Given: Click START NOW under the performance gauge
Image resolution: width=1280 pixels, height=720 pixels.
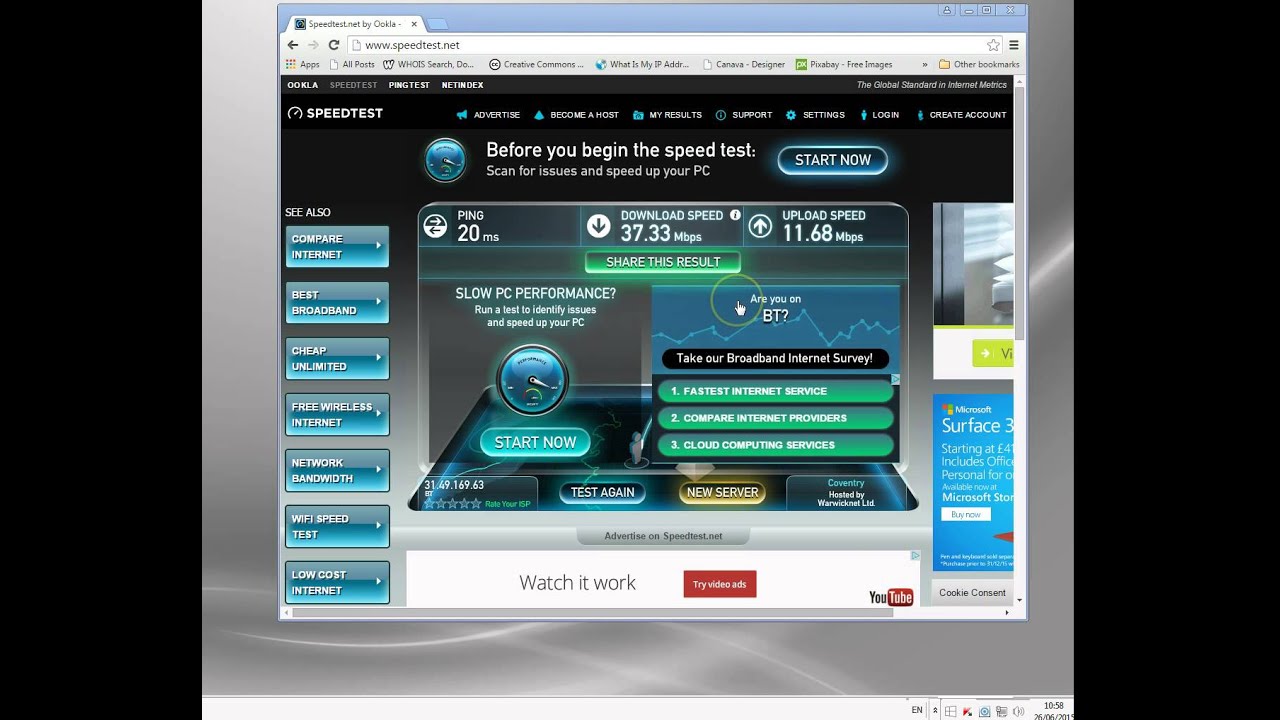Looking at the screenshot, I should coord(535,442).
